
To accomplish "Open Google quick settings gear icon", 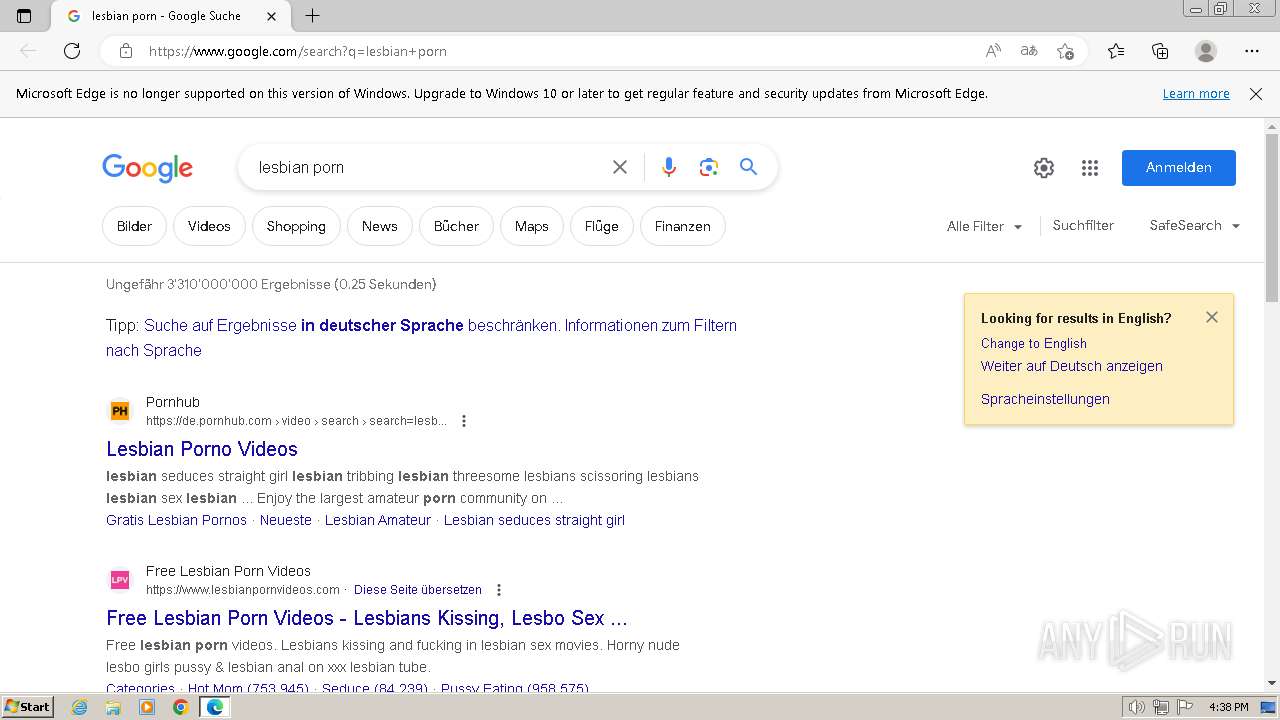I will point(1044,168).
